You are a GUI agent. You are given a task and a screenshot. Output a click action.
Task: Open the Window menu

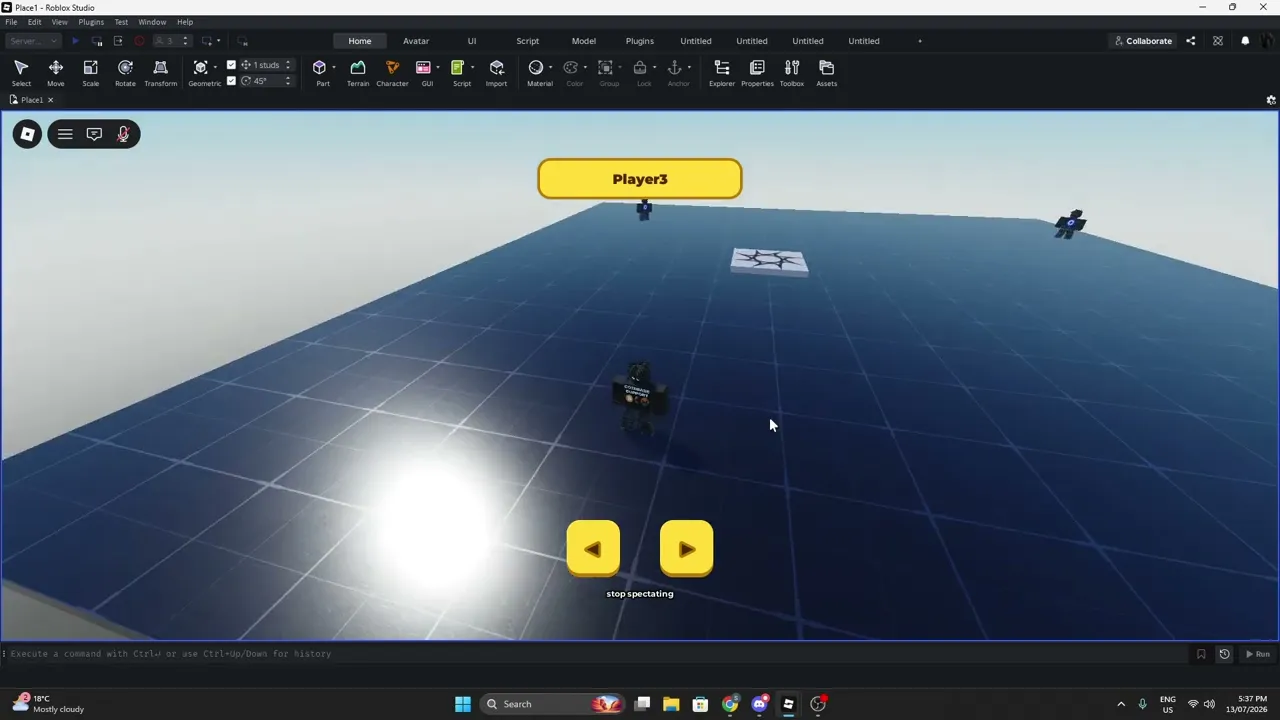pyautogui.click(x=152, y=22)
